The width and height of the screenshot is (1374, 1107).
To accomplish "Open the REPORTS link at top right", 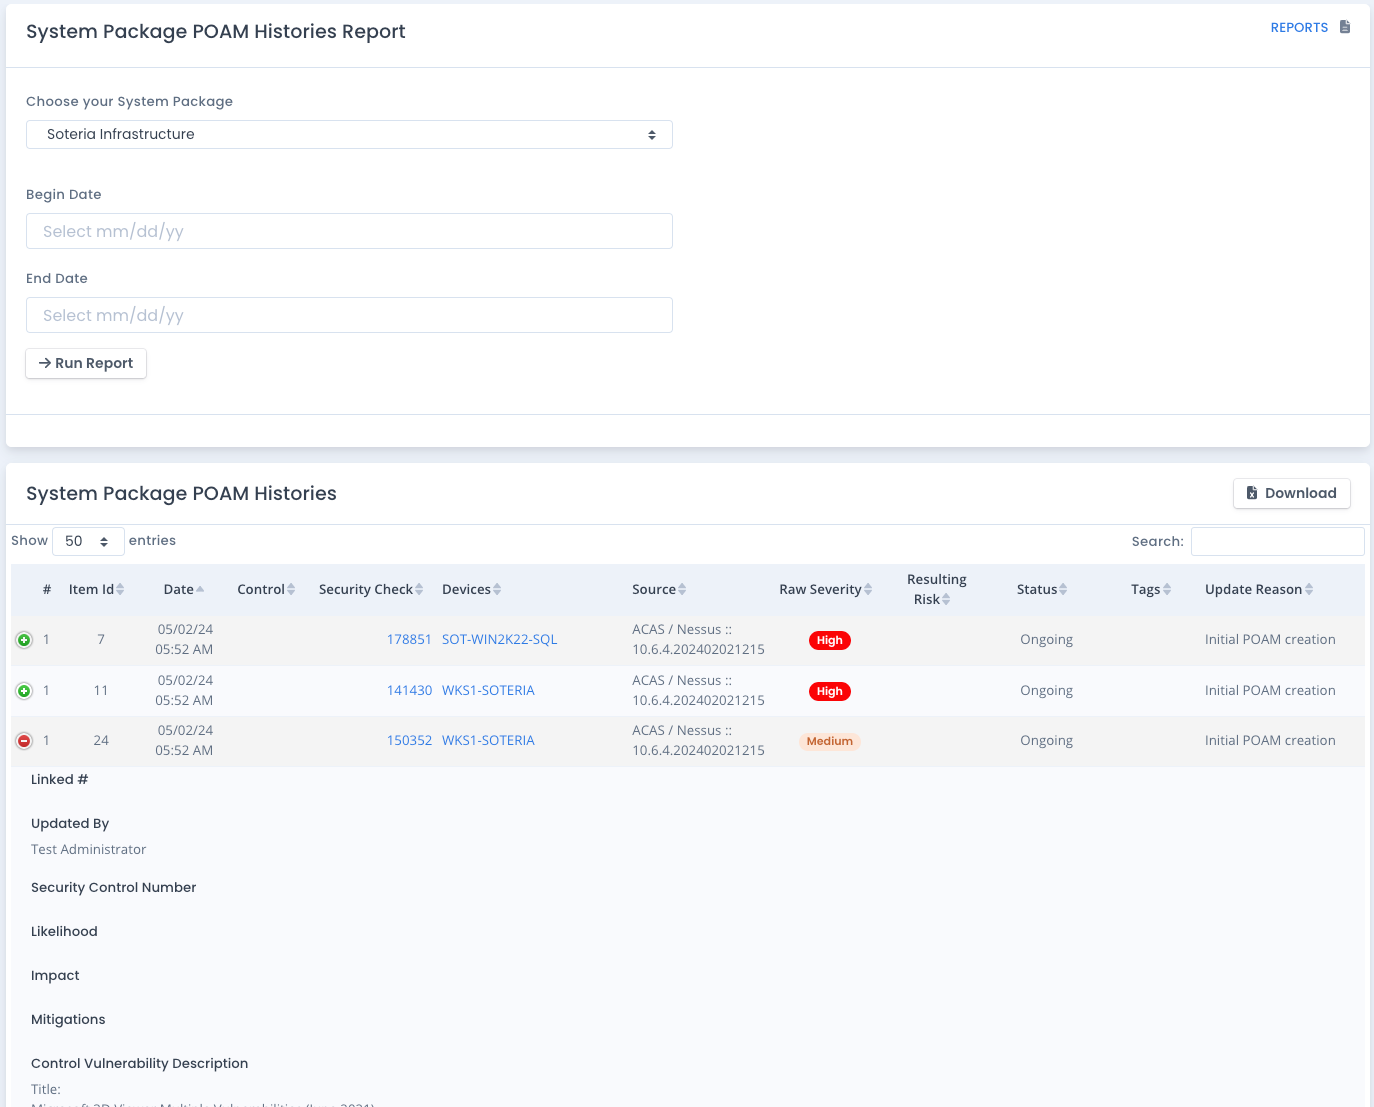I will (1299, 28).
